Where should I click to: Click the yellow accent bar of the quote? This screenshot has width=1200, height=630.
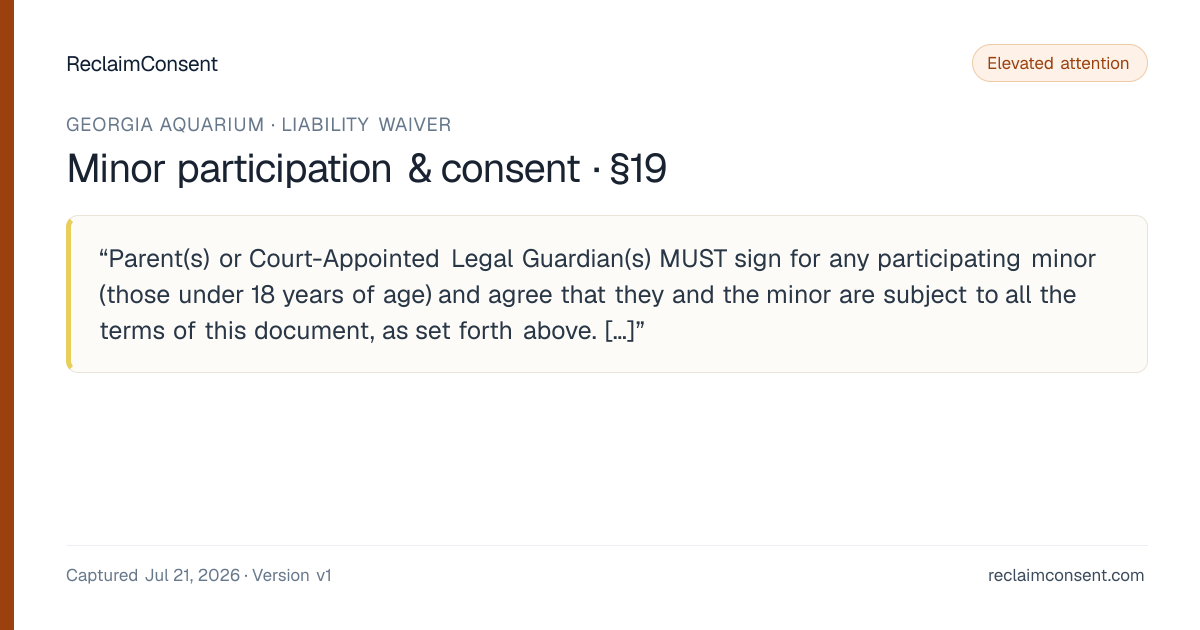(x=69, y=294)
